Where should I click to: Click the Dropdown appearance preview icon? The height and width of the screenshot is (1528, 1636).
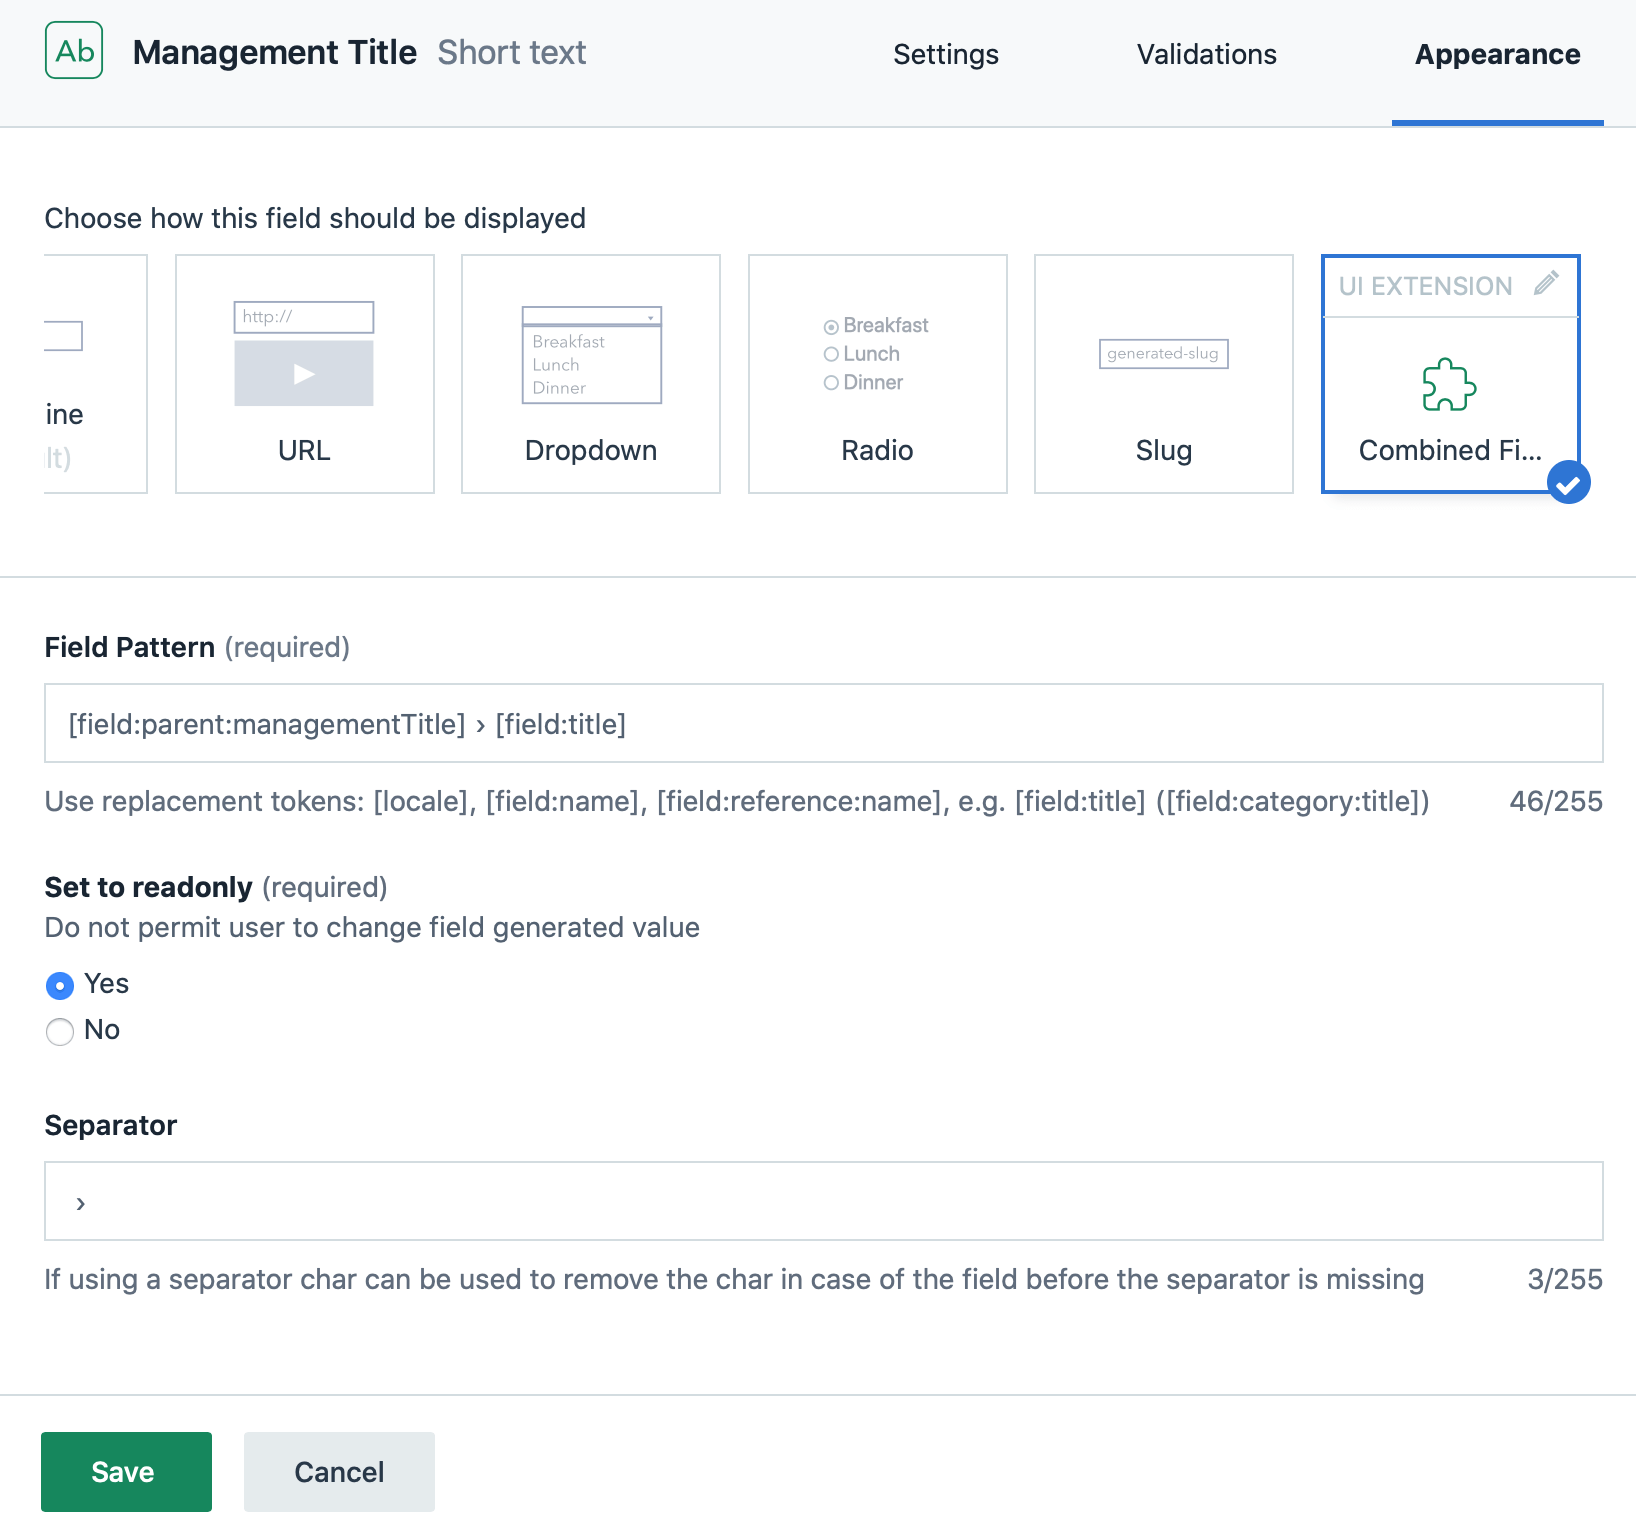click(590, 357)
